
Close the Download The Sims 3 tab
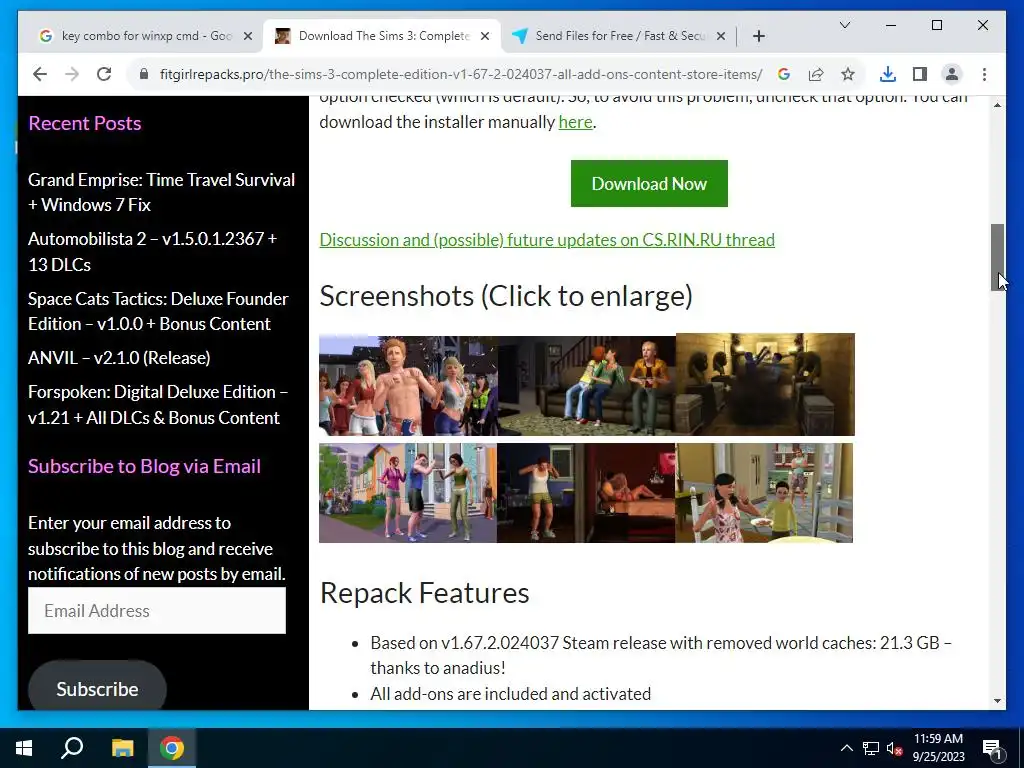tap(485, 36)
